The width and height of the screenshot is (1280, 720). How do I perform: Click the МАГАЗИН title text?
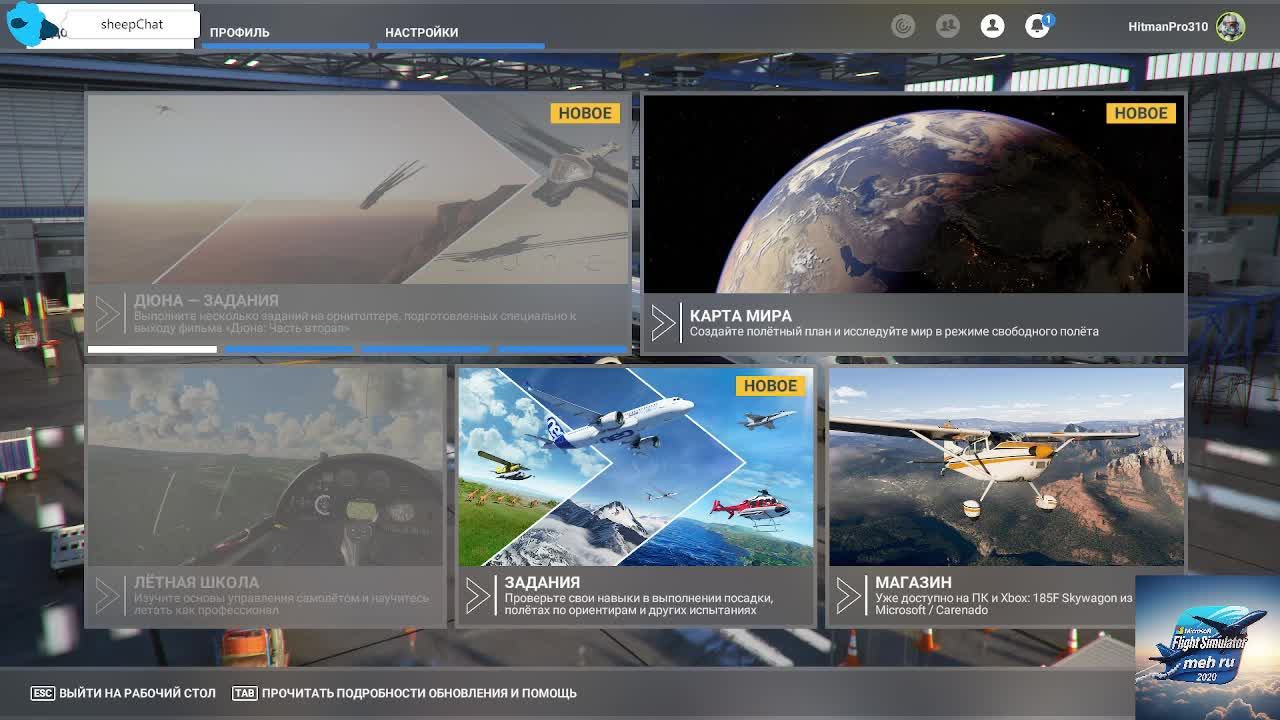click(x=913, y=582)
